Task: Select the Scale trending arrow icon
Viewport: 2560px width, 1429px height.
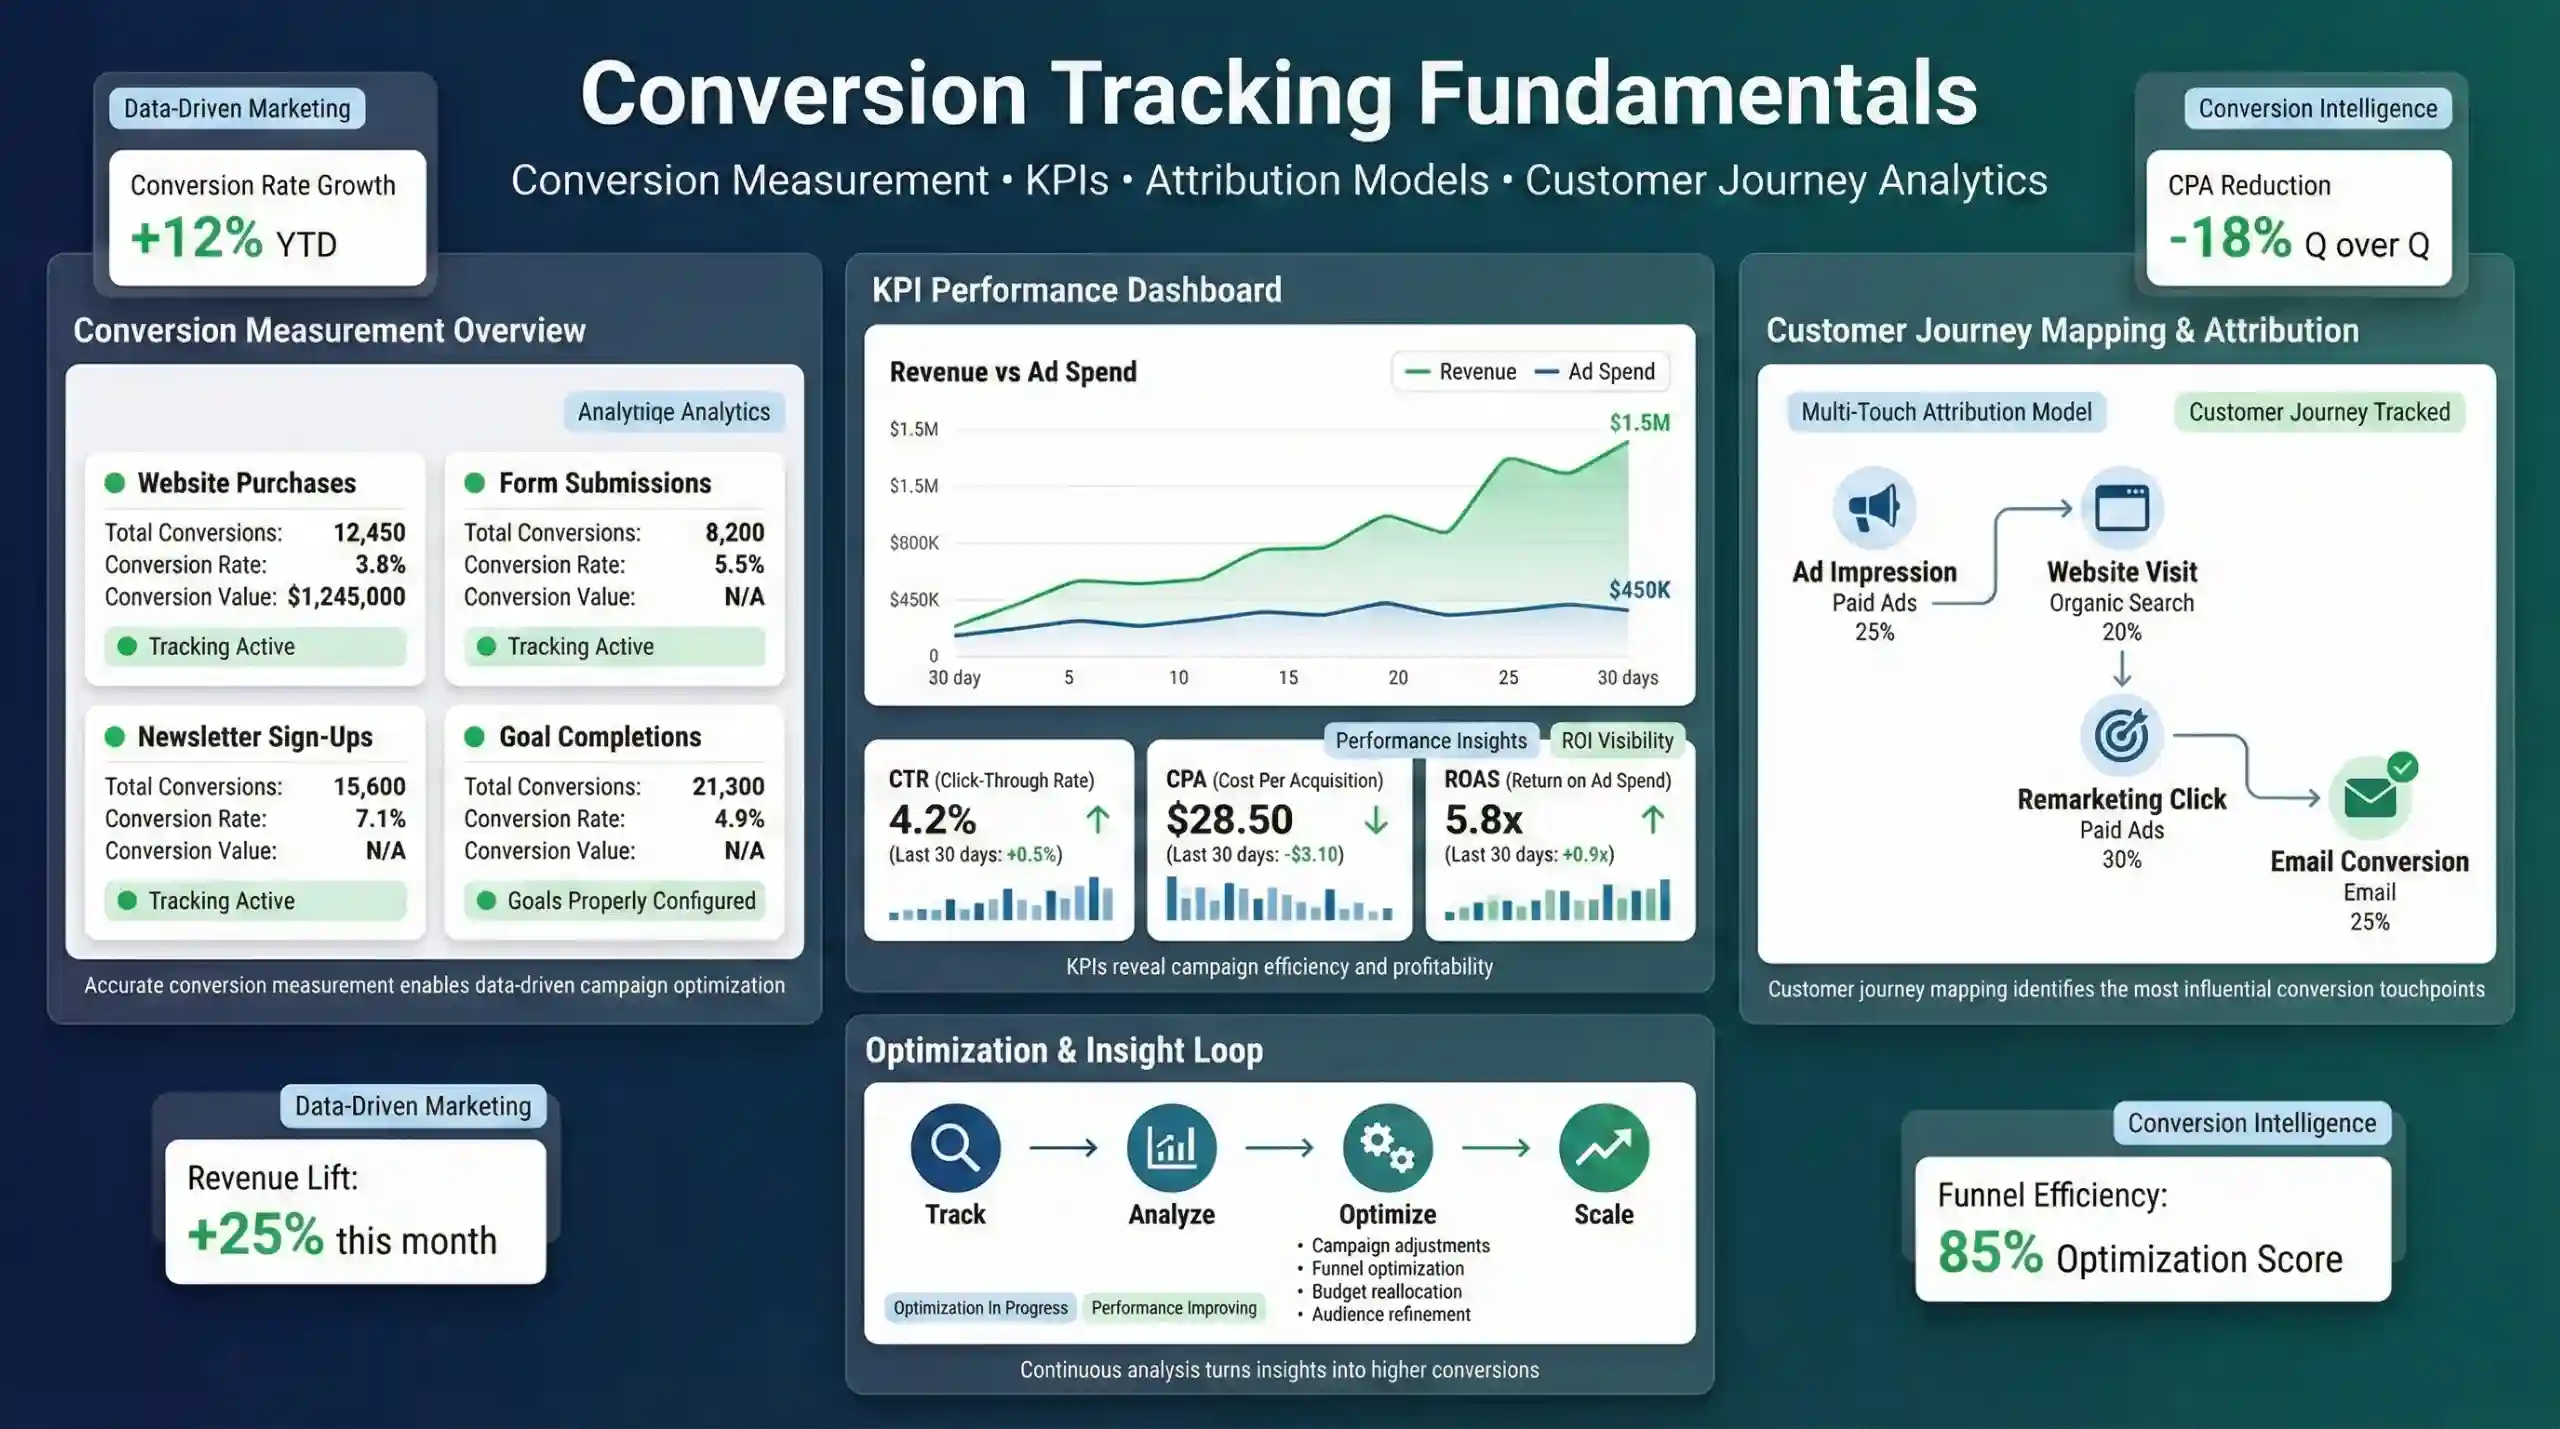Action: coord(1603,1148)
